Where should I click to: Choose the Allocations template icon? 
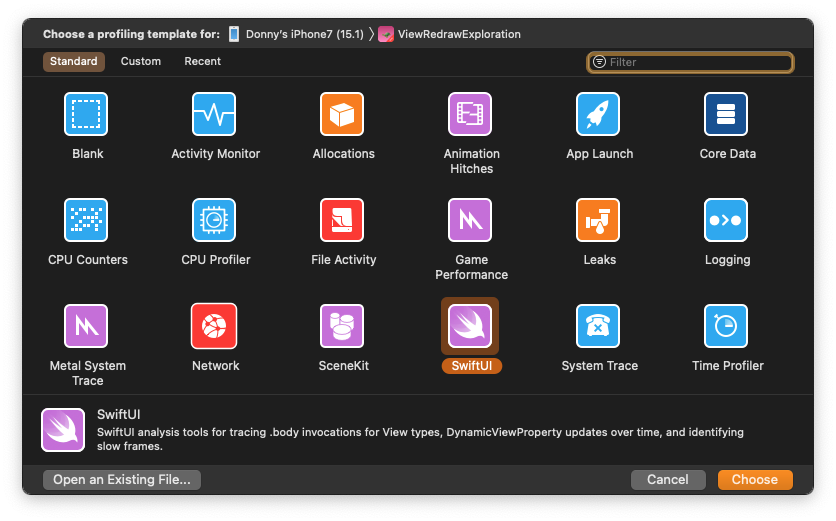(x=342, y=114)
